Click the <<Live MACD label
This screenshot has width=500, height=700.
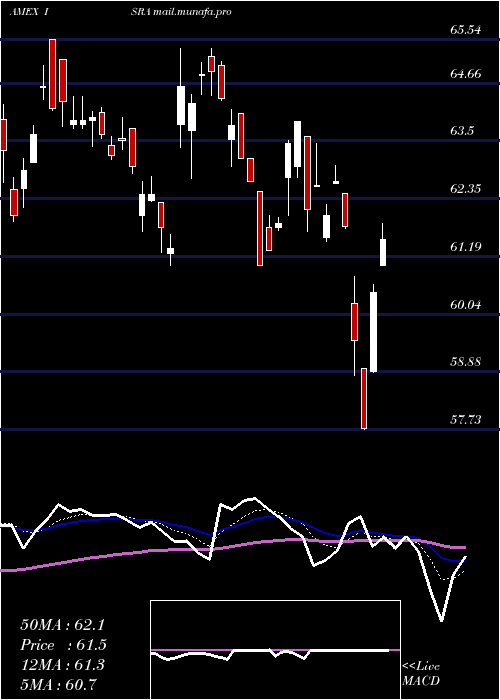click(421, 673)
